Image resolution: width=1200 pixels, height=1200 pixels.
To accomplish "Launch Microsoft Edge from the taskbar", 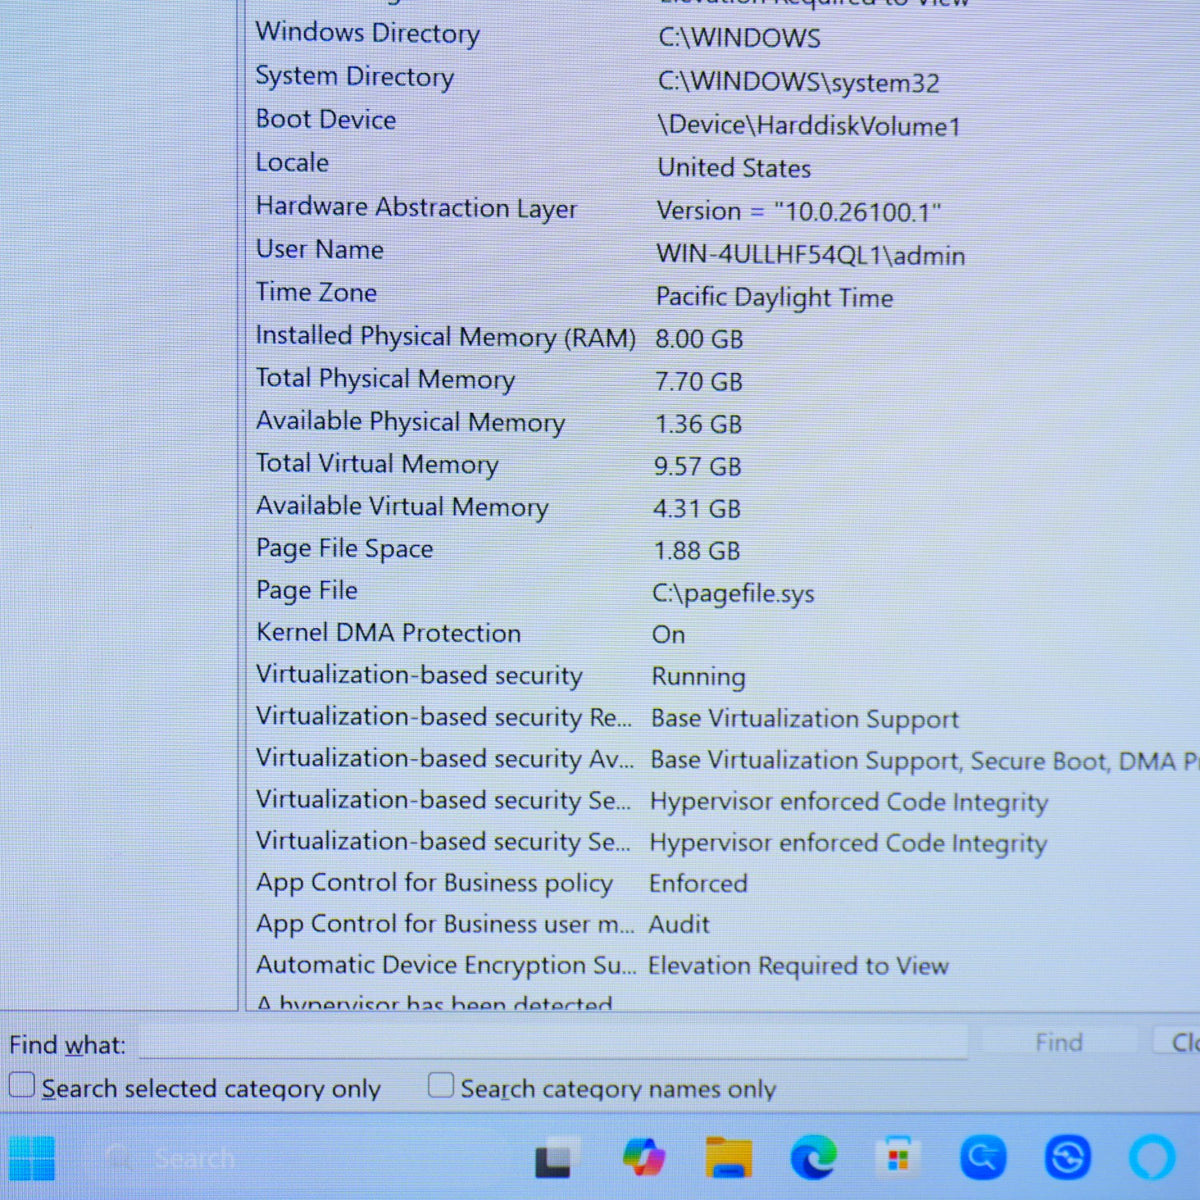I will 814,1158.
